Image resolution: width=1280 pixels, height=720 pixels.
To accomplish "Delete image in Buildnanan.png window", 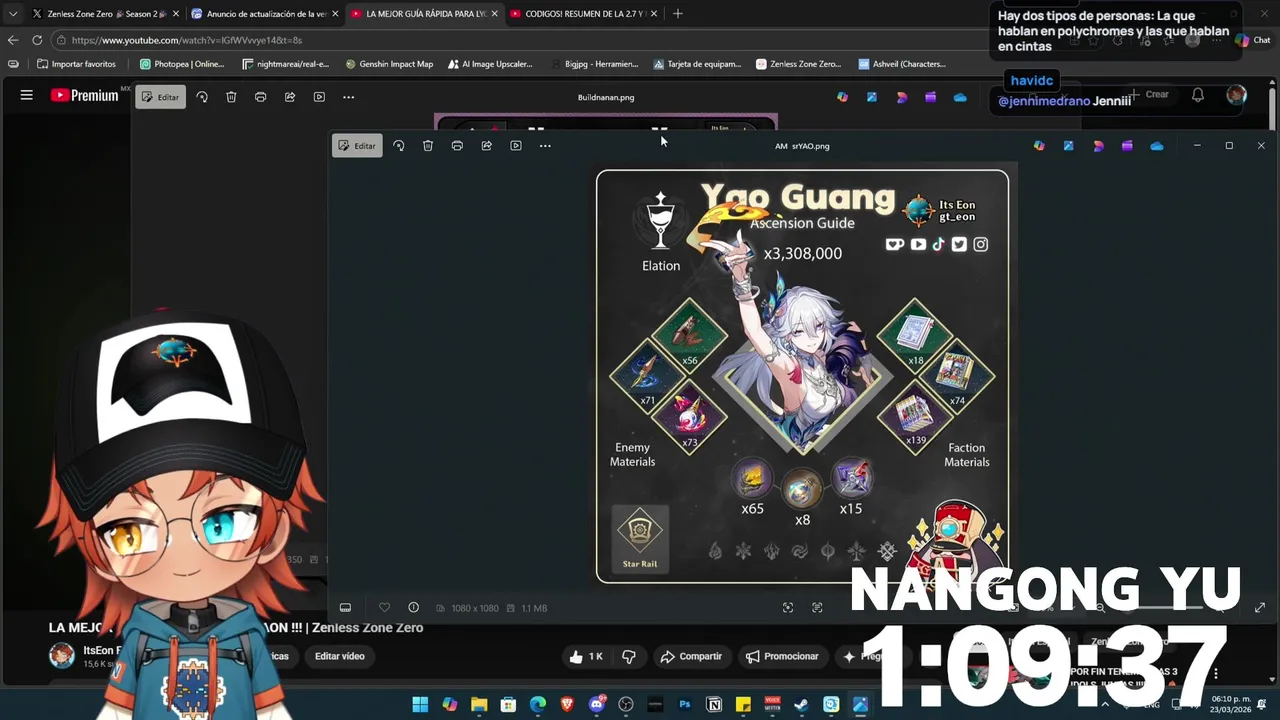I will click(x=231, y=97).
